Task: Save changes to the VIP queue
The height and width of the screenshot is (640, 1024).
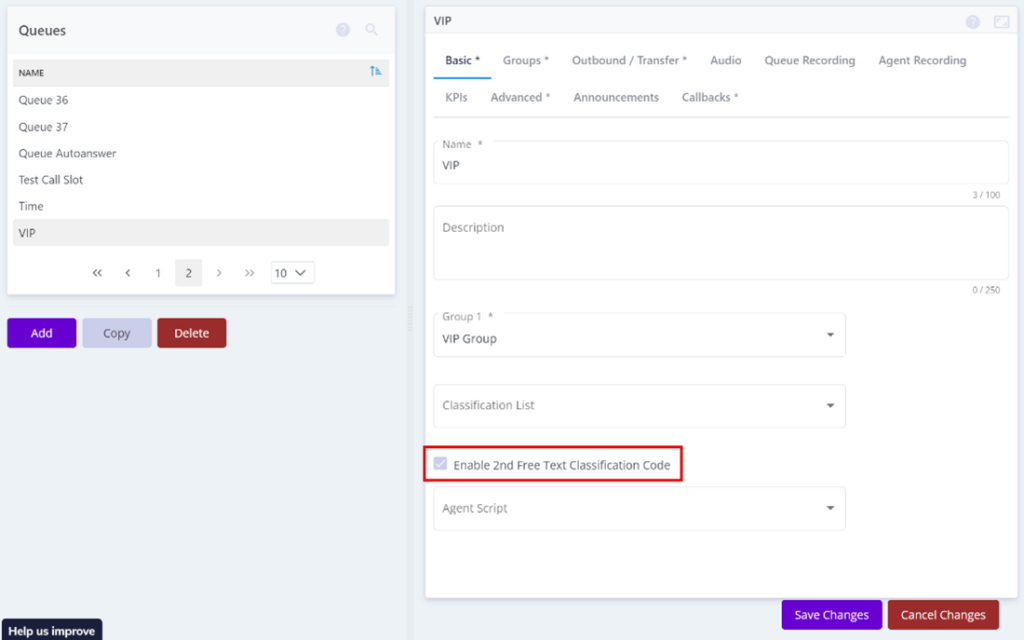Action: coord(831,614)
